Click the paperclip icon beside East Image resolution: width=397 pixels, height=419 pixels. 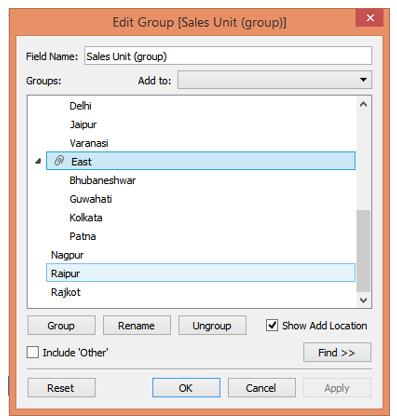[x=59, y=161]
